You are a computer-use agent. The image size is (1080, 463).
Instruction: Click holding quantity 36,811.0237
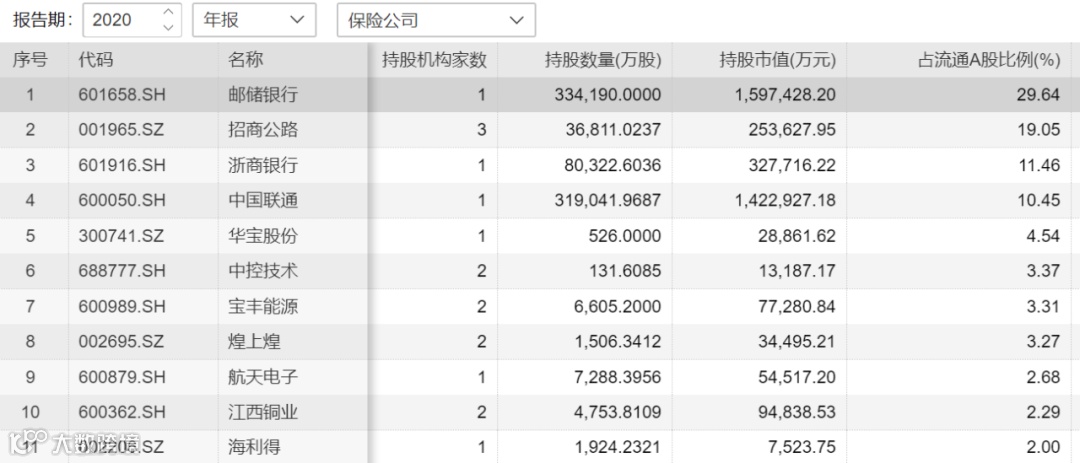click(612, 130)
